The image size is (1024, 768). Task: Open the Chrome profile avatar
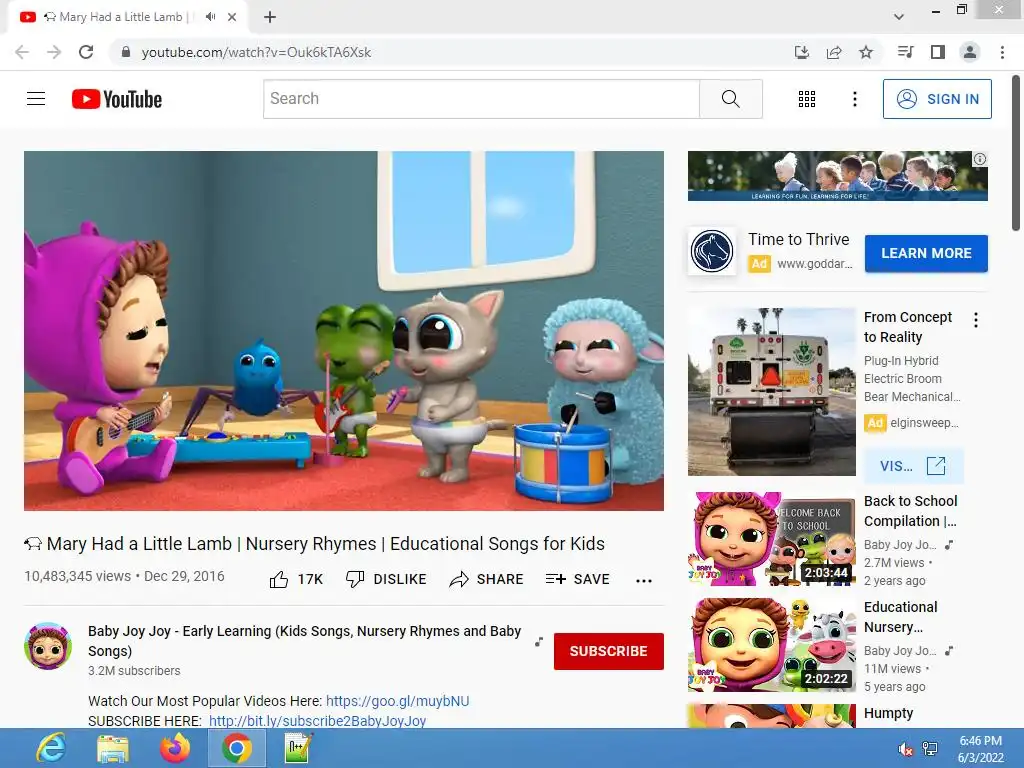point(970,52)
